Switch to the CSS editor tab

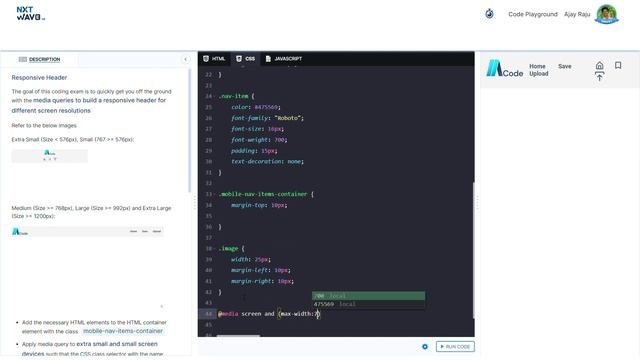245,59
